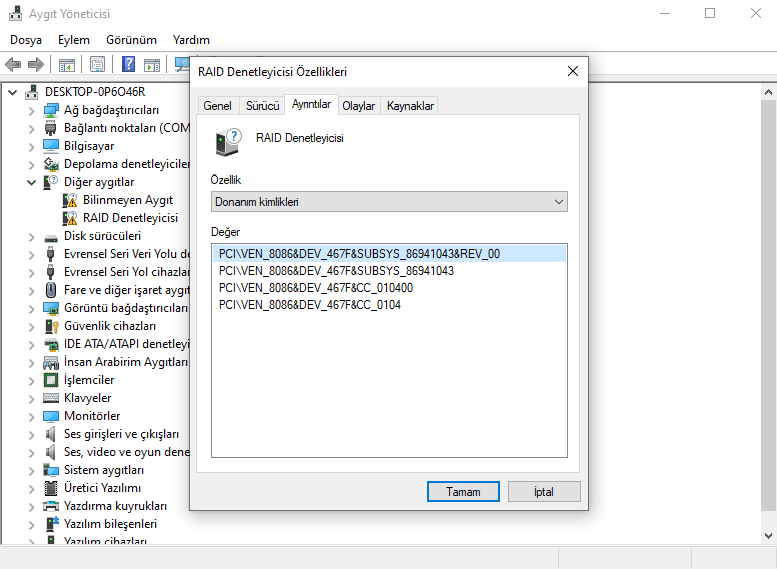Viewport: 777px width, 569px height.
Task: Toggle the action pane toolbar icon
Action: pos(152,65)
